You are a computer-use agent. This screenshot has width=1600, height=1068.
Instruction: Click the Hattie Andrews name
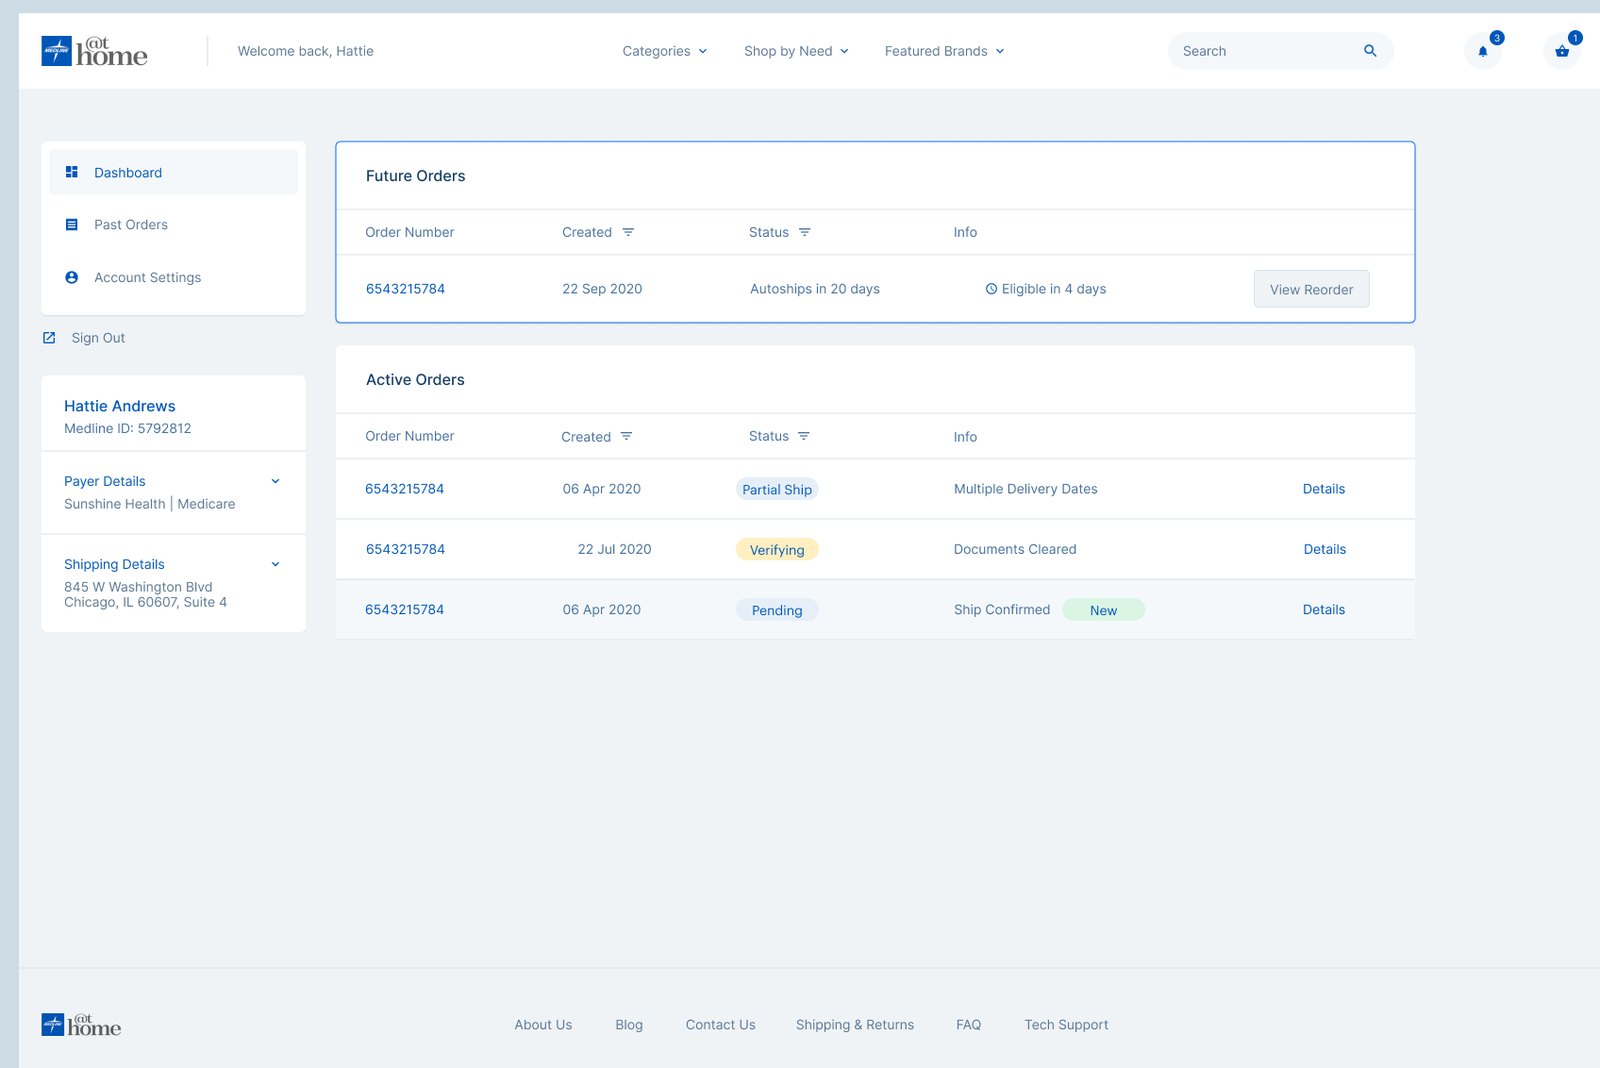(120, 406)
